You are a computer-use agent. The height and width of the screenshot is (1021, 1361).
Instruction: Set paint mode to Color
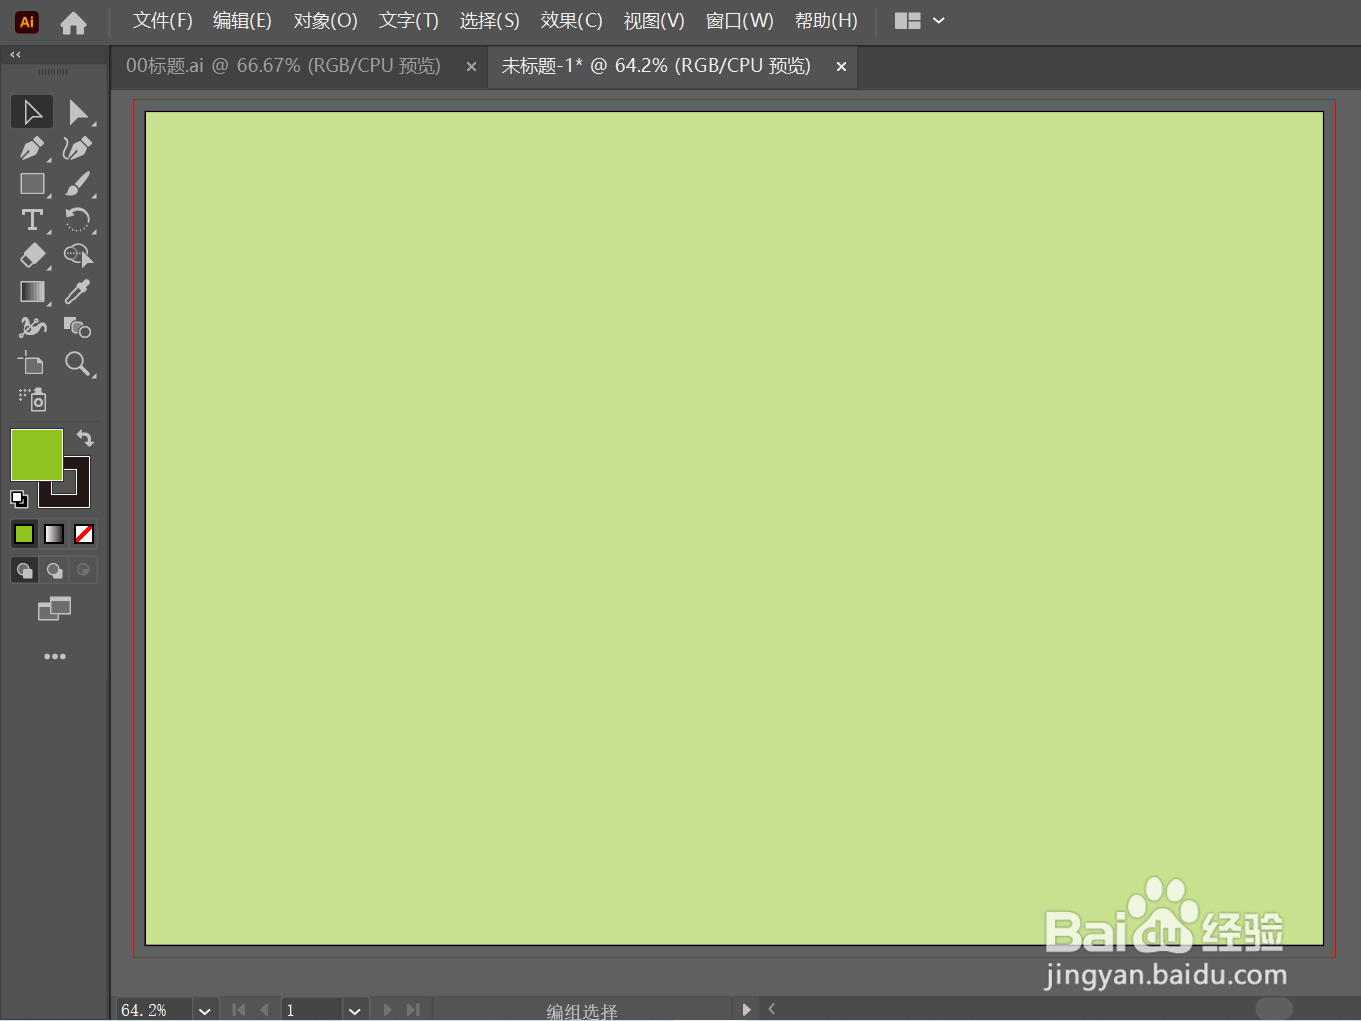click(24, 534)
